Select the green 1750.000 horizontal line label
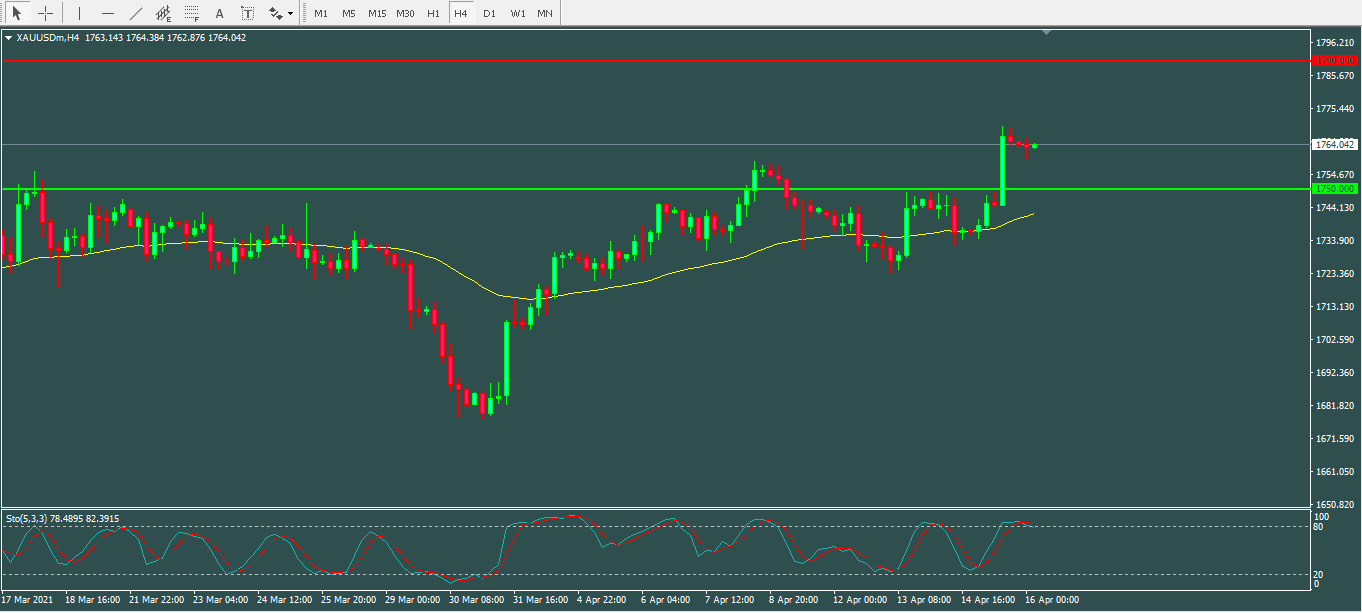The width and height of the screenshot is (1362, 613). click(1334, 188)
